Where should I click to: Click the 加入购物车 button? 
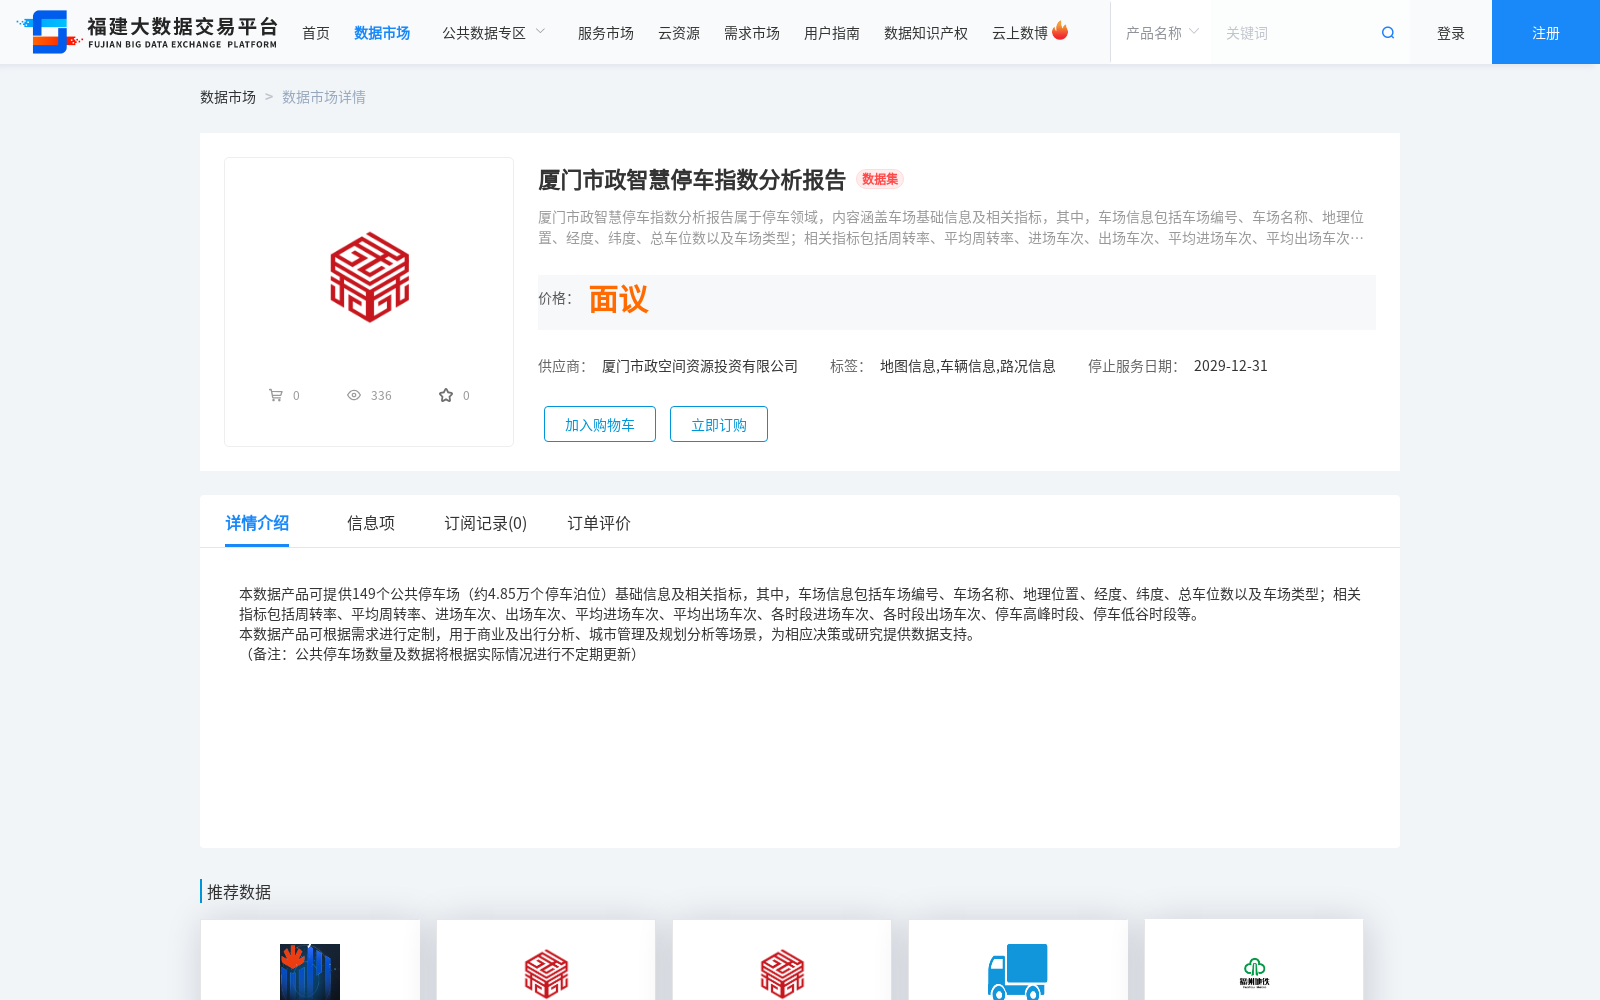[600, 424]
